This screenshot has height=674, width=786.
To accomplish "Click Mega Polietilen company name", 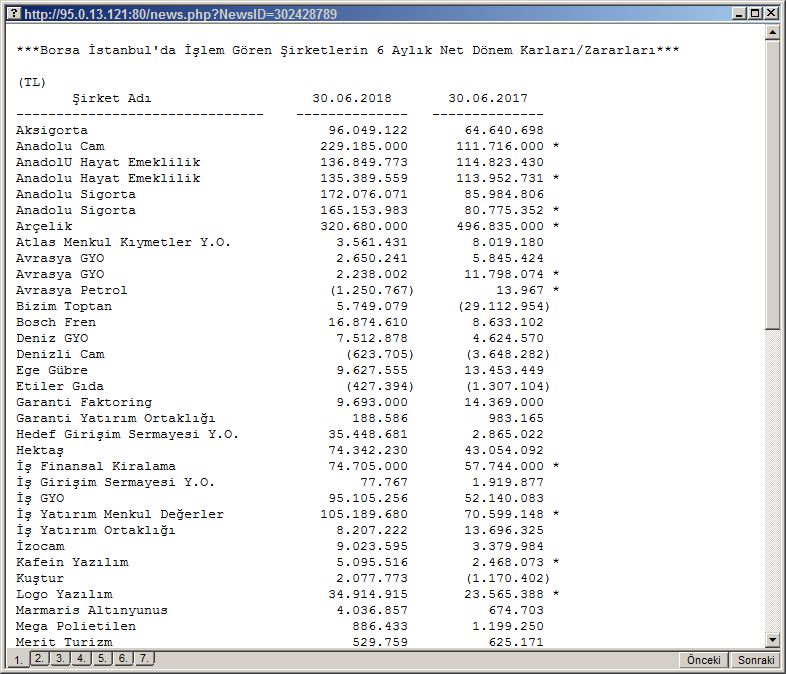I will (x=76, y=627).
